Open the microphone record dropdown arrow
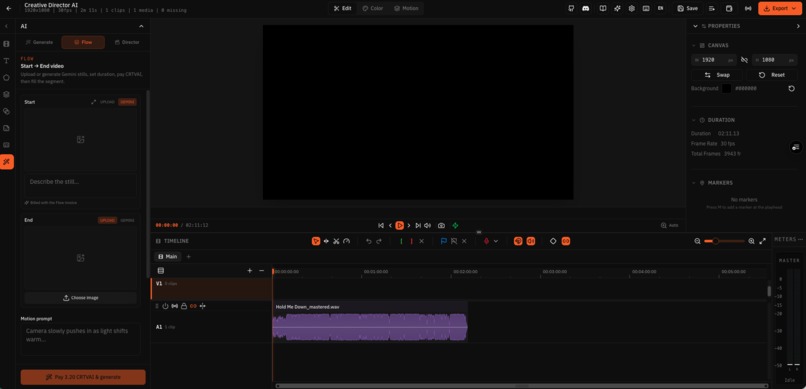 click(x=496, y=241)
